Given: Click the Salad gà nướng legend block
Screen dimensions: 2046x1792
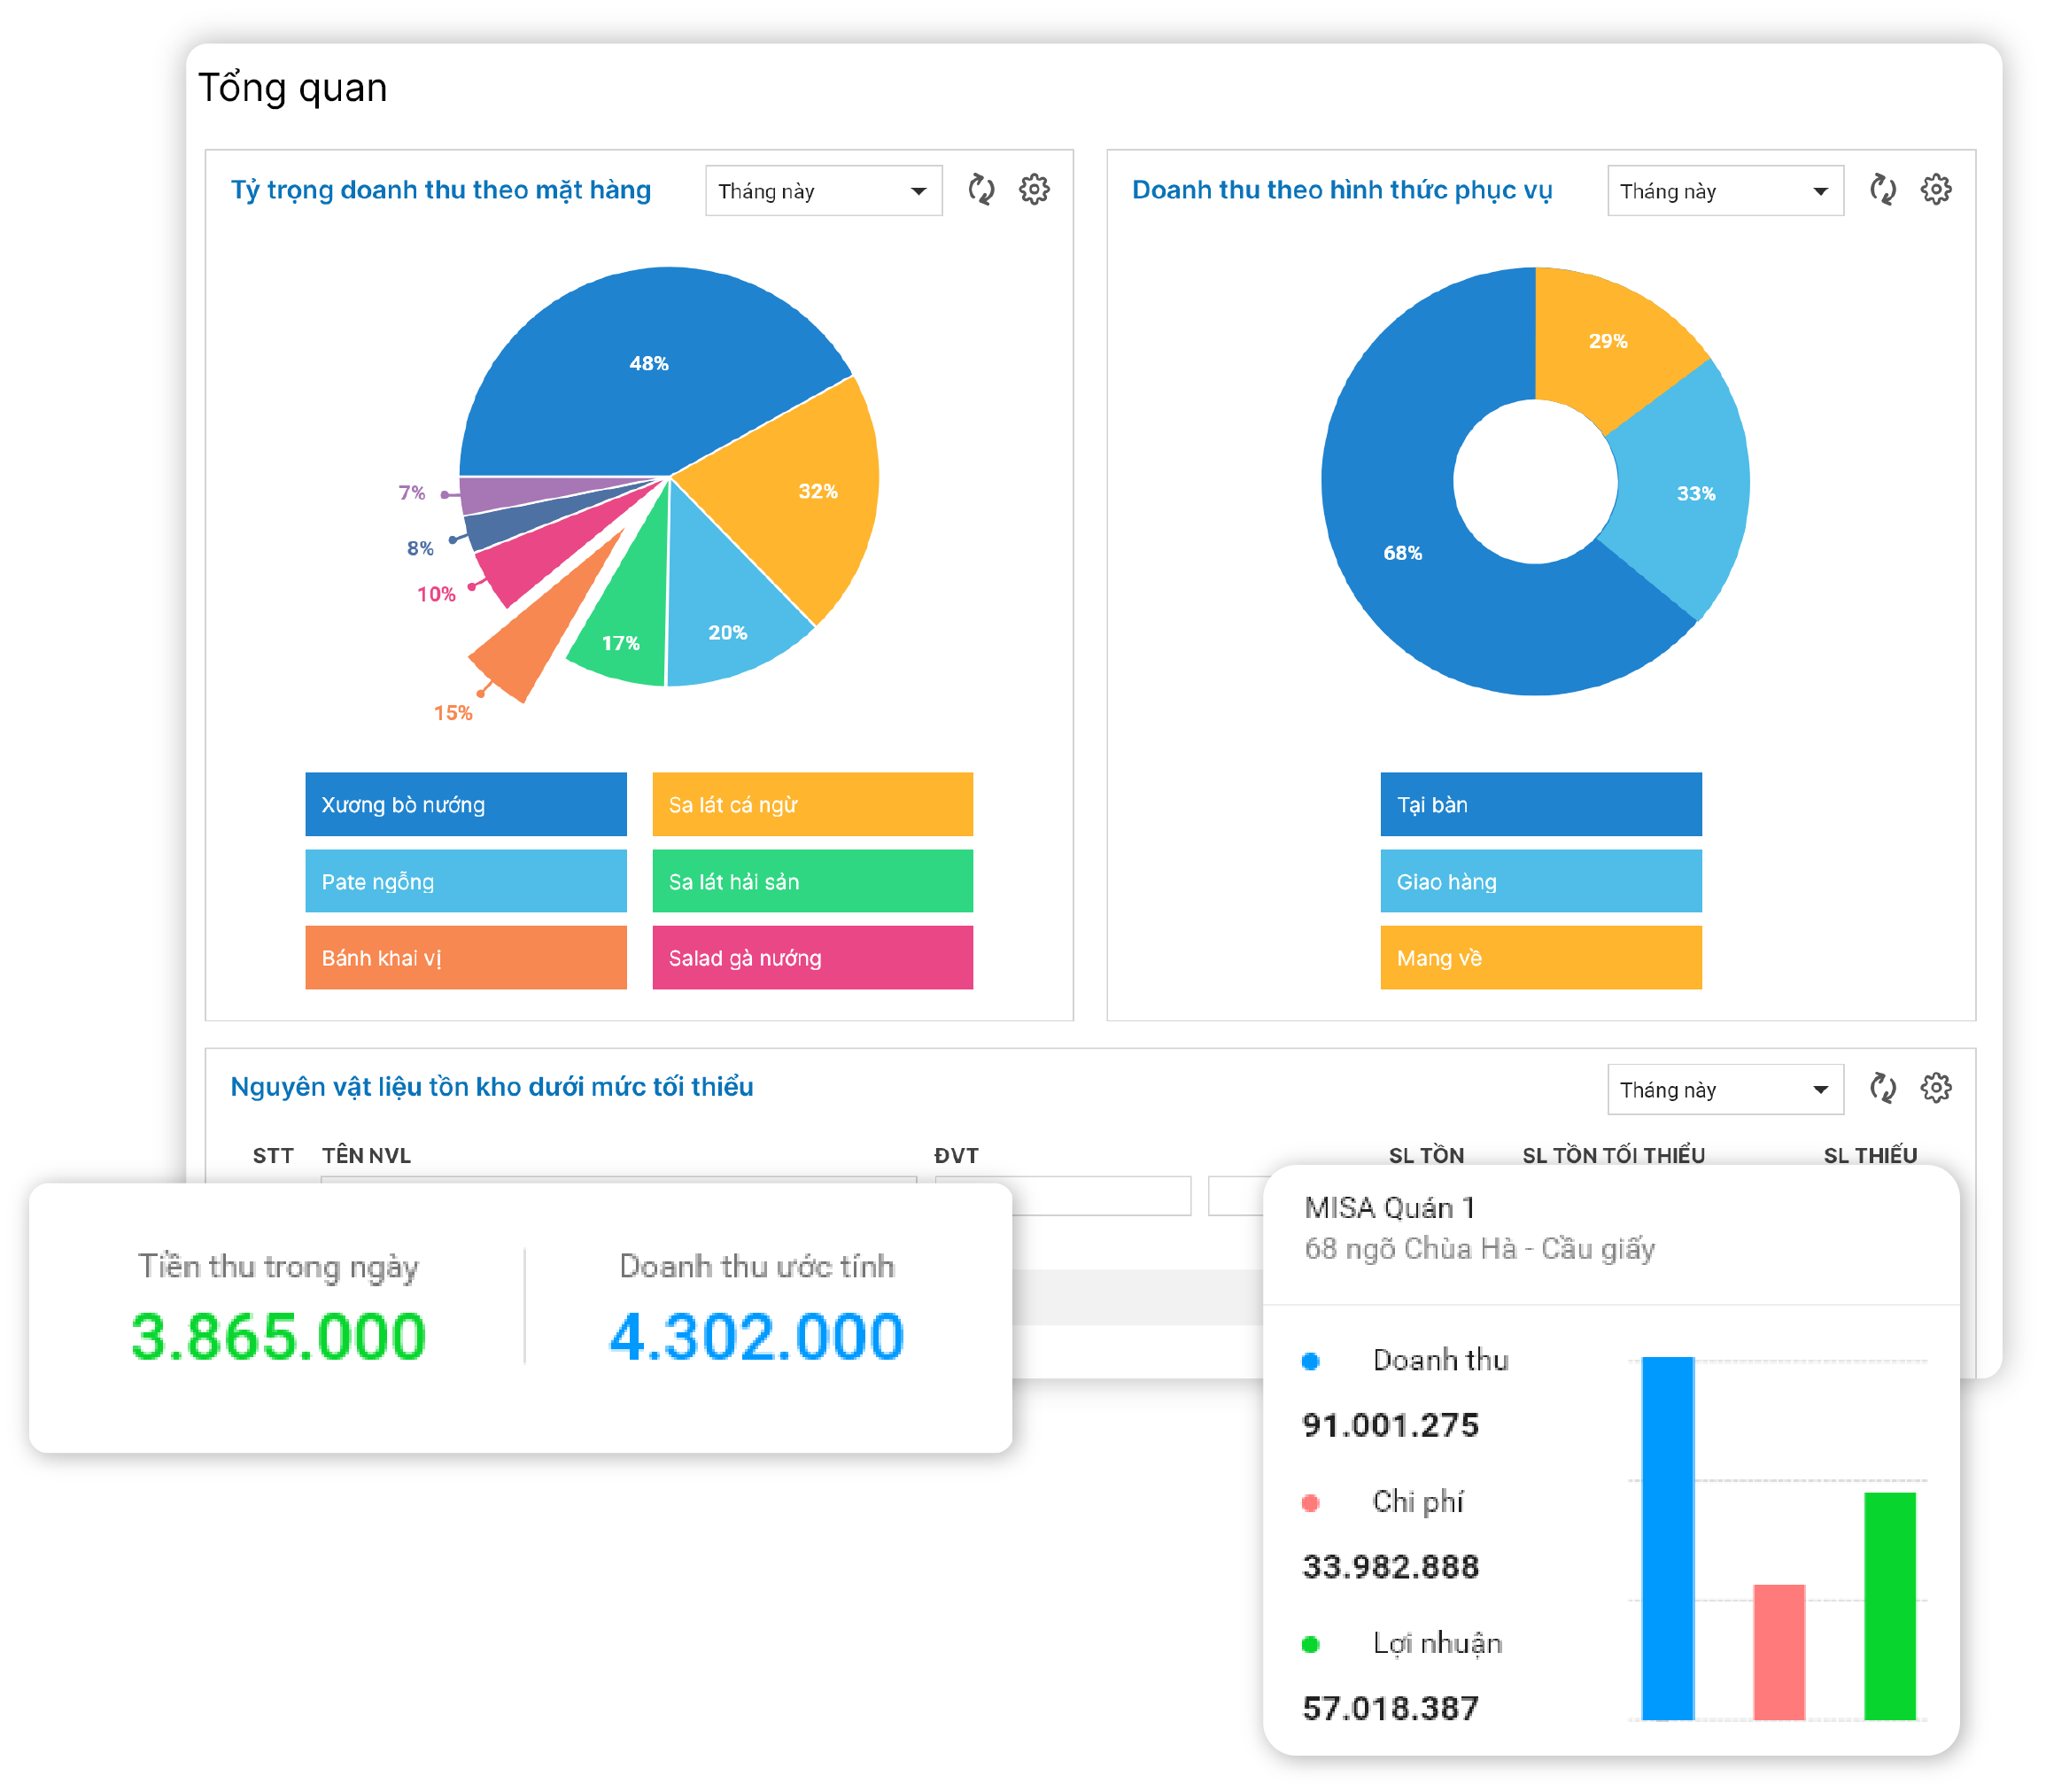Looking at the screenshot, I should point(812,958).
